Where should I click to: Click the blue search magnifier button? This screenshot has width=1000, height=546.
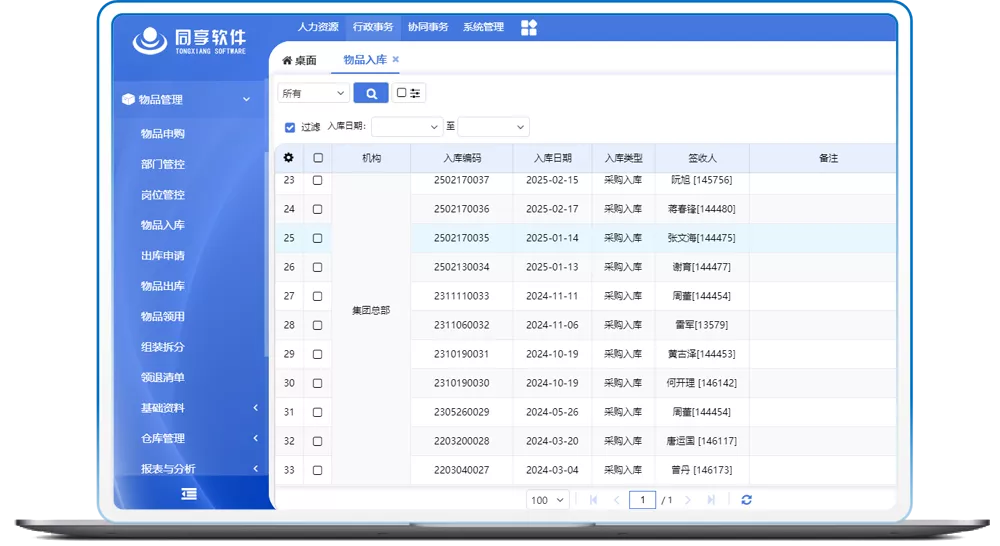click(371, 93)
